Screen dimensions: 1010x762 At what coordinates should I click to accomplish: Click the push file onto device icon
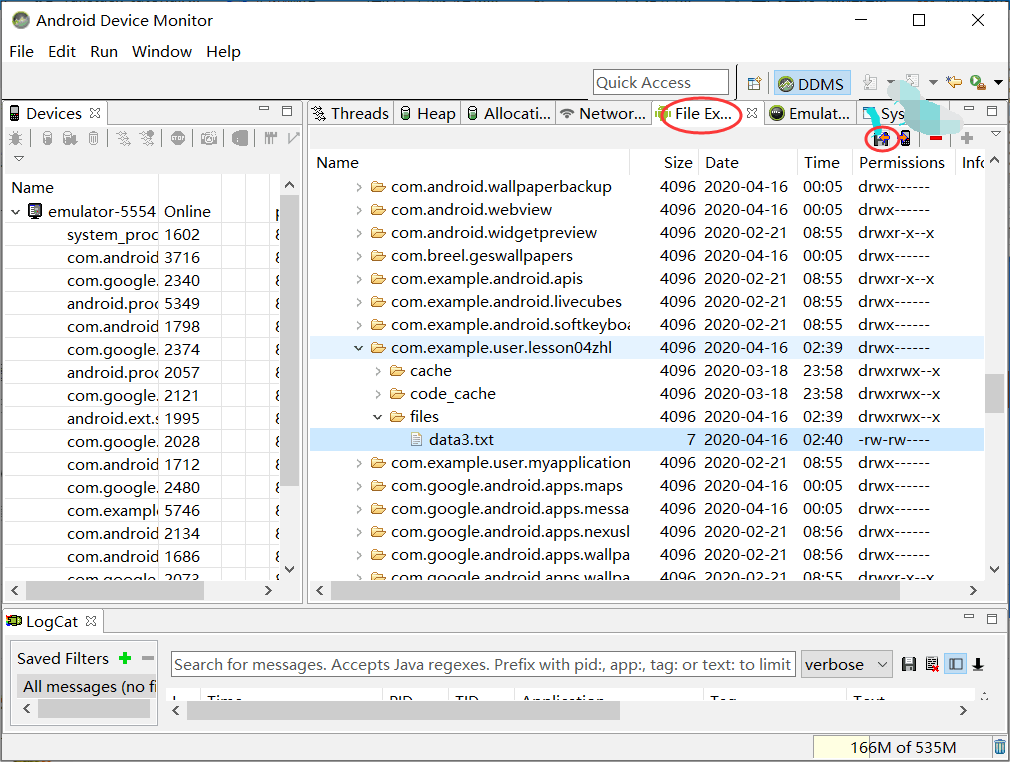tap(905, 139)
